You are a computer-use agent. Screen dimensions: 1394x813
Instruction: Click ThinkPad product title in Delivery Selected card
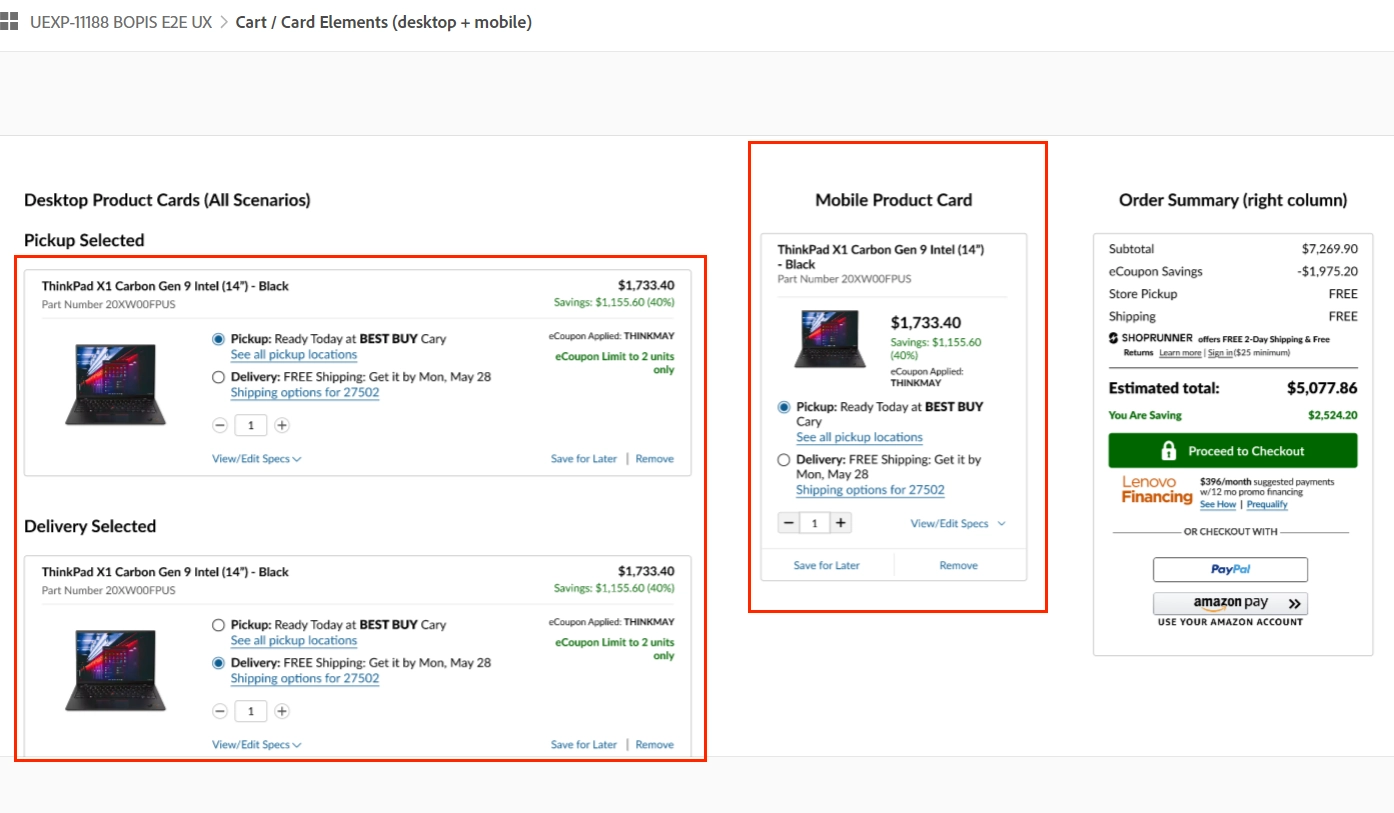click(x=165, y=572)
